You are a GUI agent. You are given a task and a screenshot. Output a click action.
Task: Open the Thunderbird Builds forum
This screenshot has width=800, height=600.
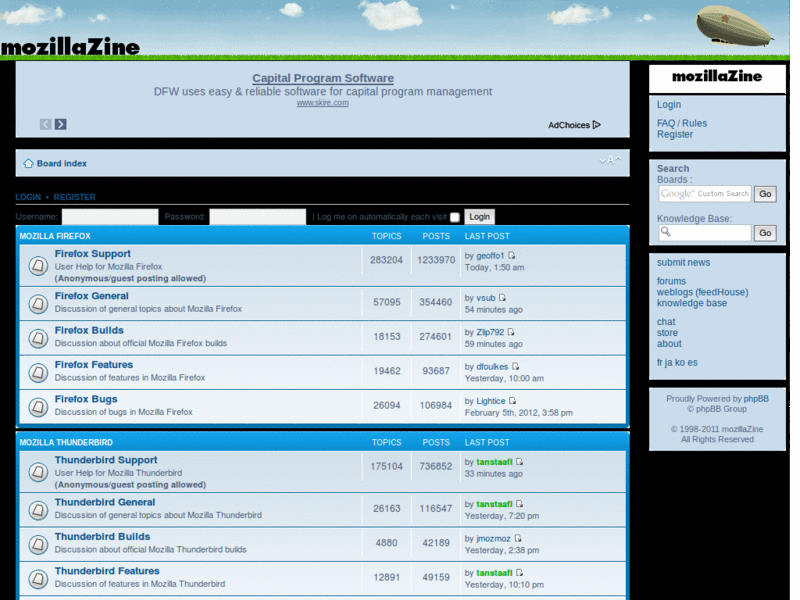(103, 537)
